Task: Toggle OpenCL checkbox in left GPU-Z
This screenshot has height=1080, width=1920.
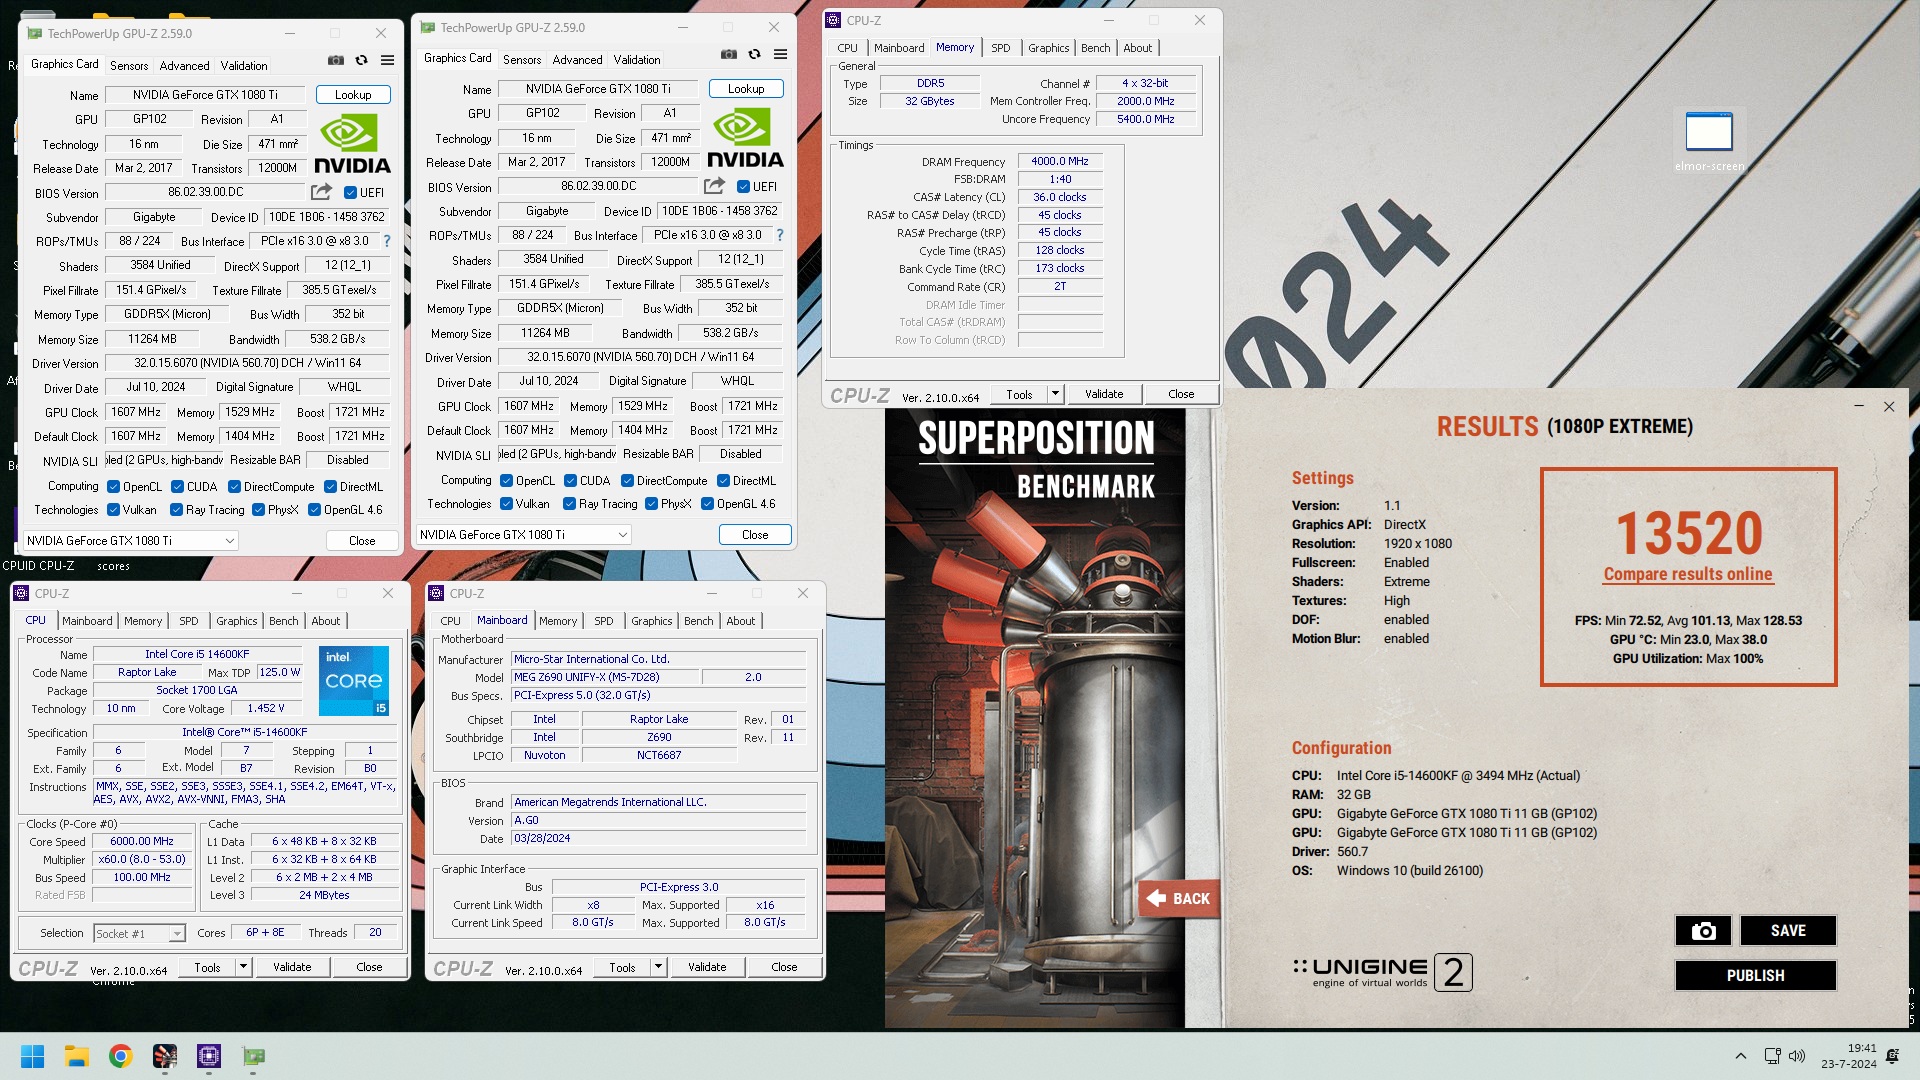Action: tap(113, 487)
